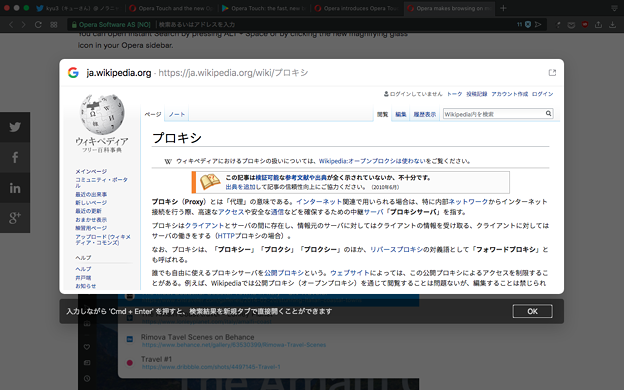
Task: Open the result in new tab icon
Action: (x=552, y=72)
